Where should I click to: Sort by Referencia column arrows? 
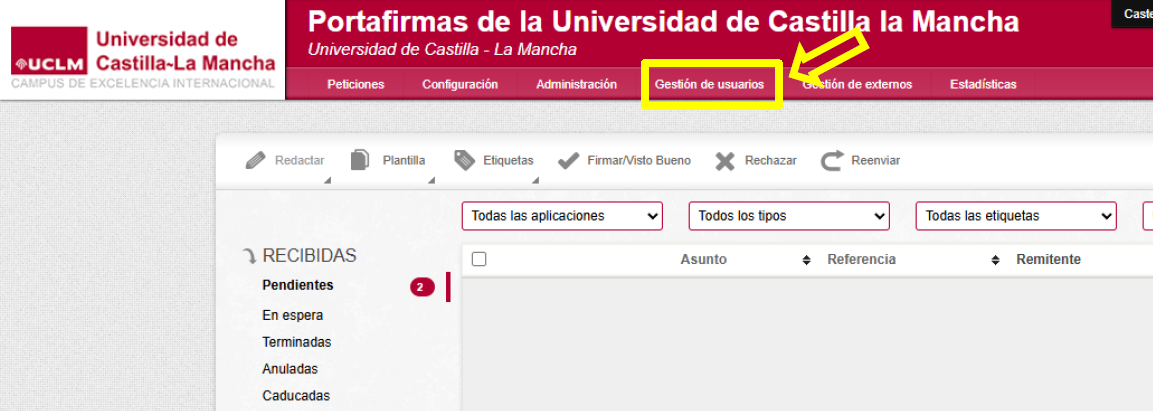click(x=995, y=260)
